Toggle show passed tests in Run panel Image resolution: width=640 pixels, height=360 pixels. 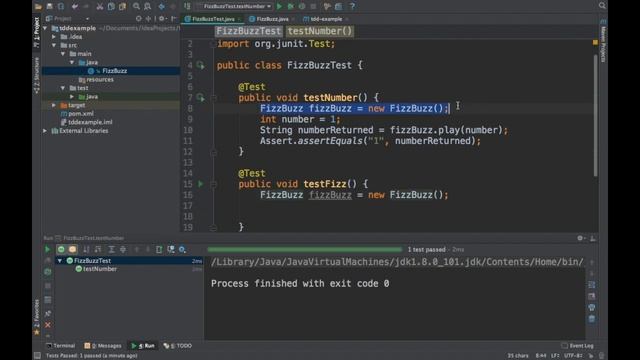61,249
